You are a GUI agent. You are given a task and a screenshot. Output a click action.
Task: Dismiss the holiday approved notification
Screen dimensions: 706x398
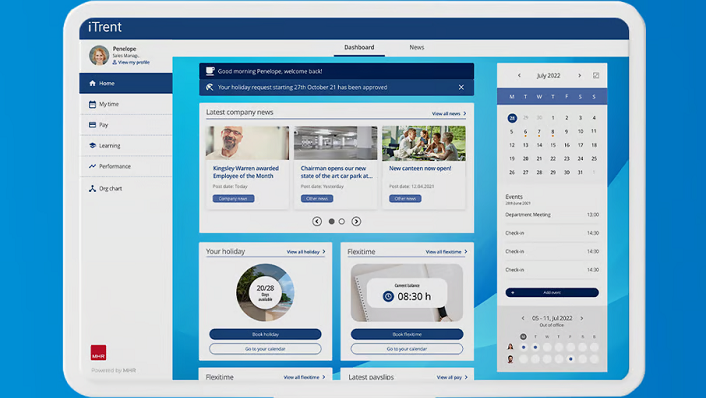[461, 87]
